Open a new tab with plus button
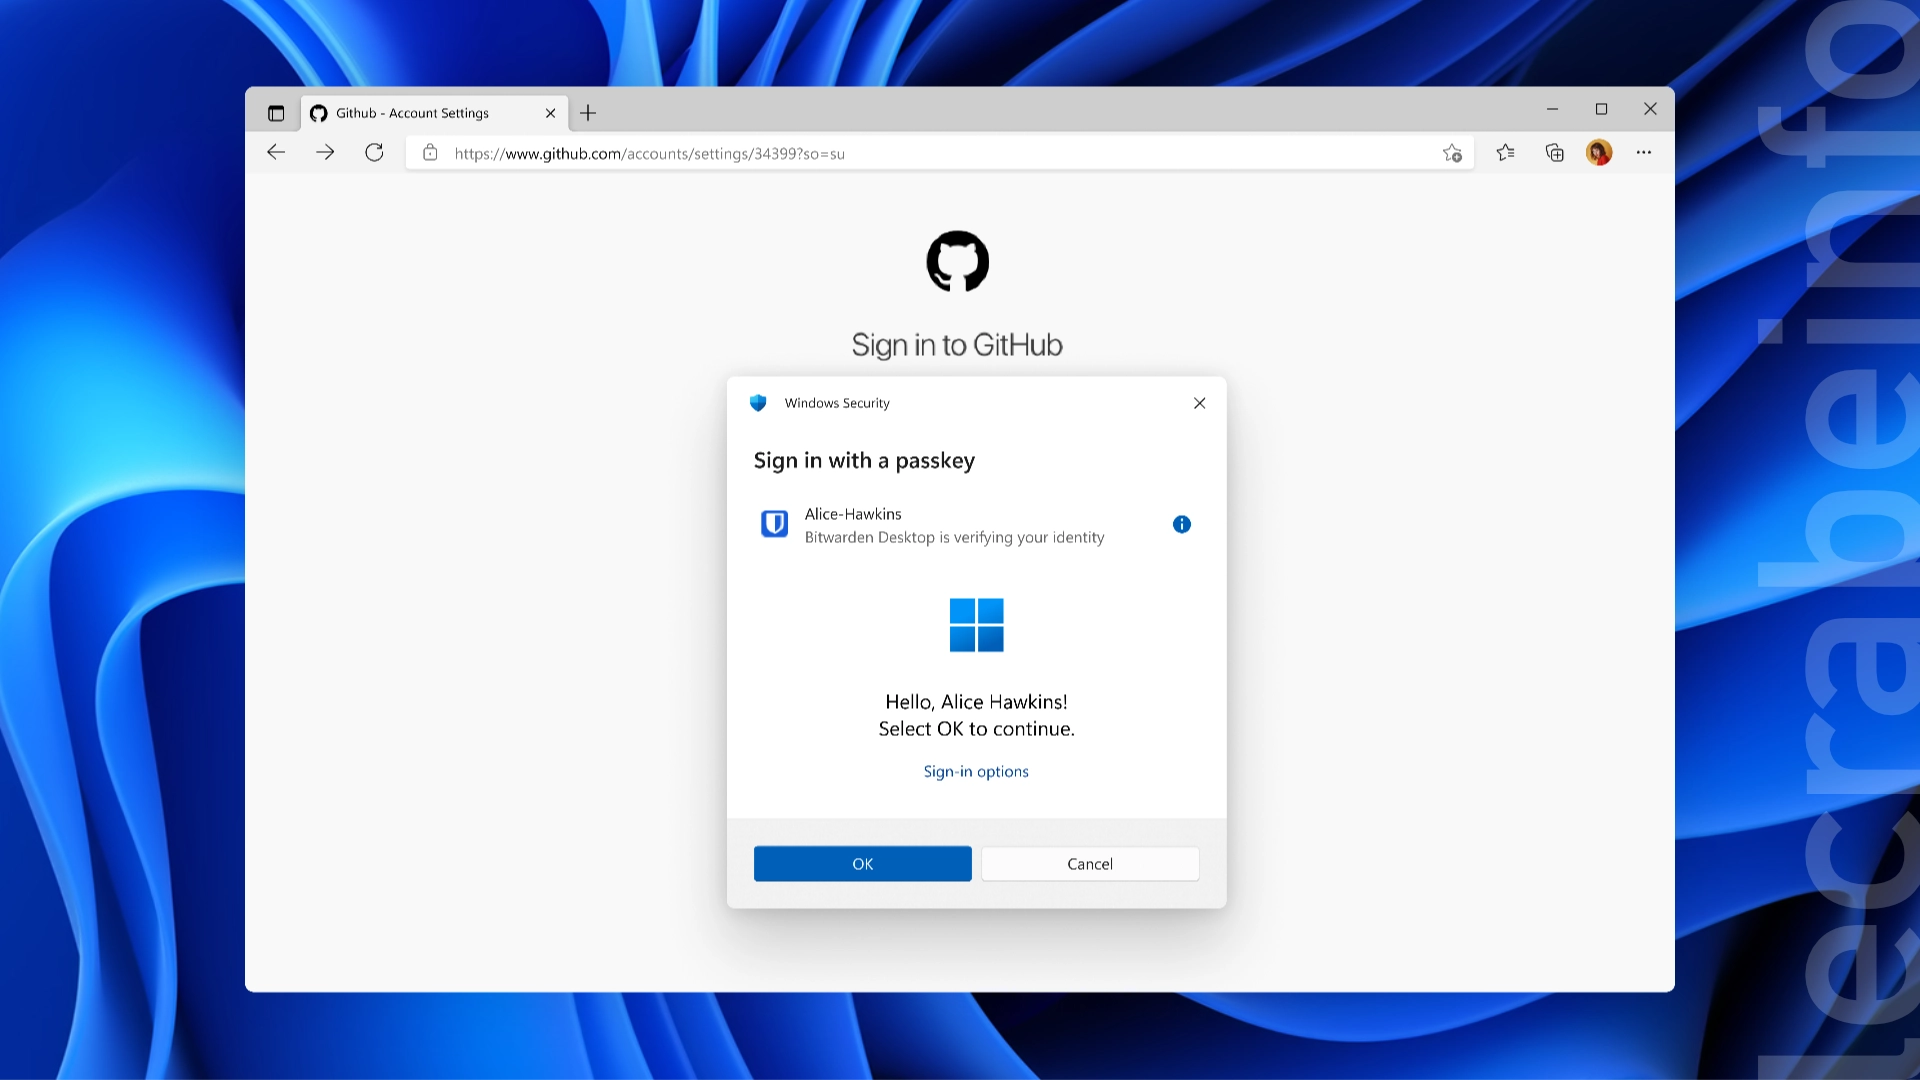The width and height of the screenshot is (1920, 1080). [x=588, y=113]
